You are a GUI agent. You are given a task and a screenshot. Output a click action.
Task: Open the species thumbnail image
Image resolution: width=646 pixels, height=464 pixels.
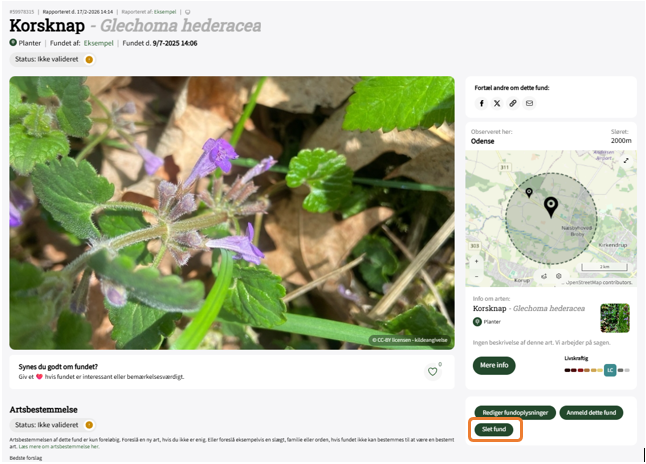(614, 318)
